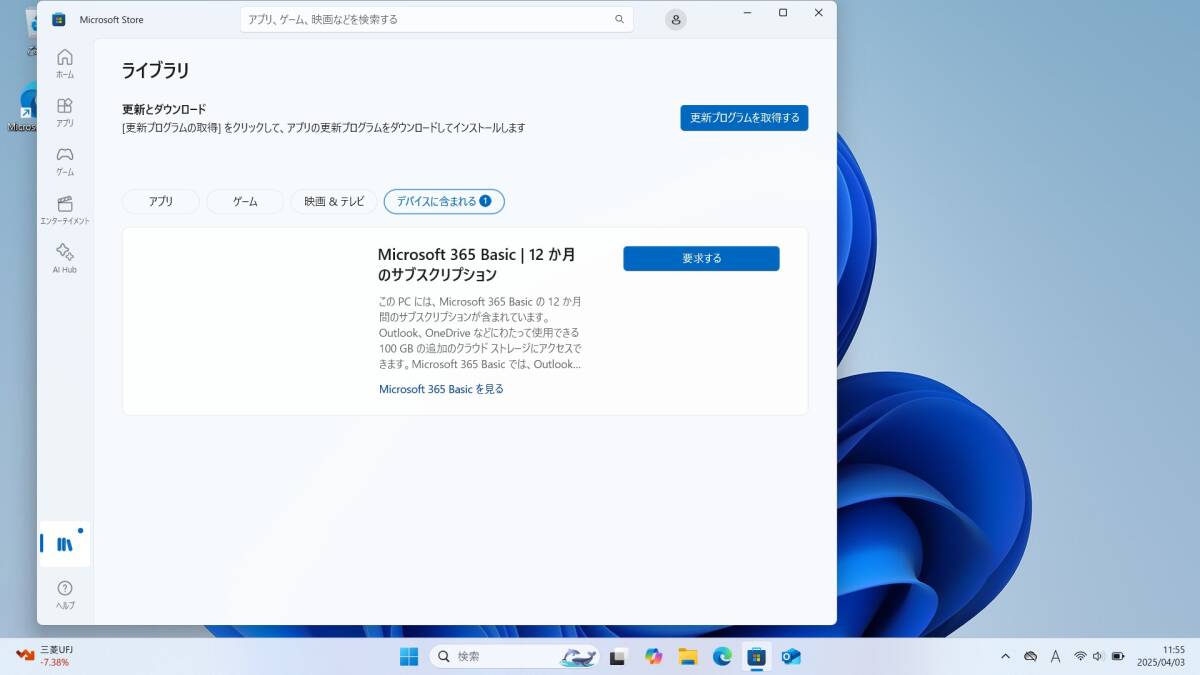Click the Microsoft 365 Basic subscription title
Image resolution: width=1200 pixels, height=675 pixels.
(476, 264)
